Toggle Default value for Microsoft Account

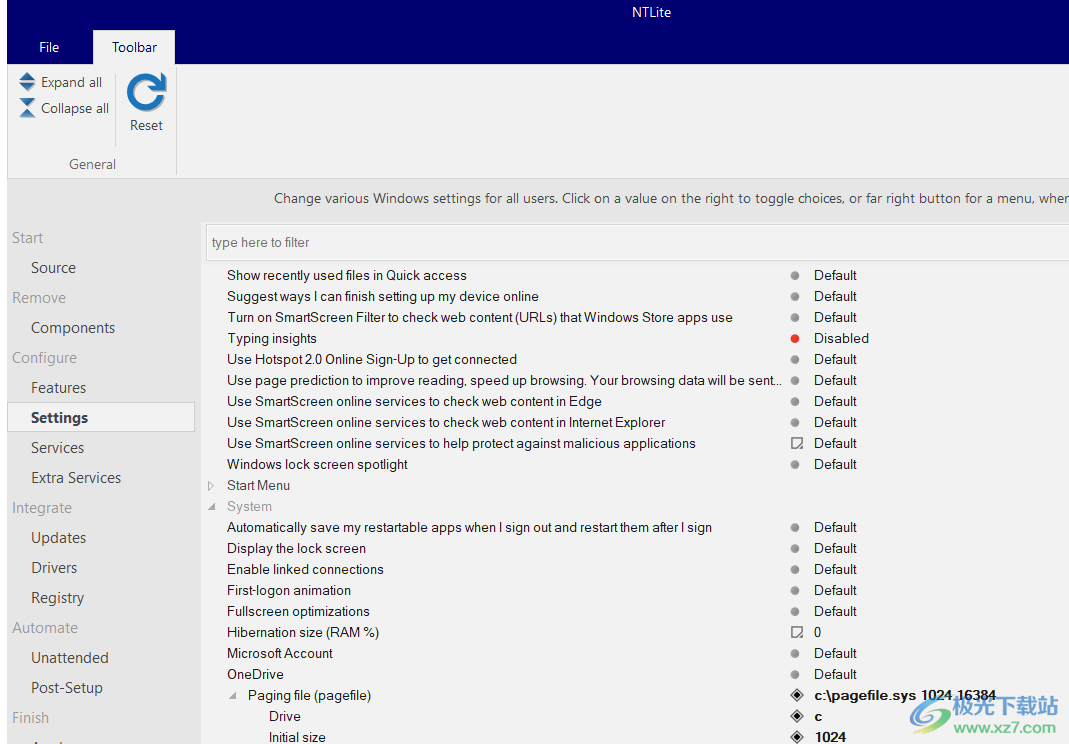tap(835, 653)
